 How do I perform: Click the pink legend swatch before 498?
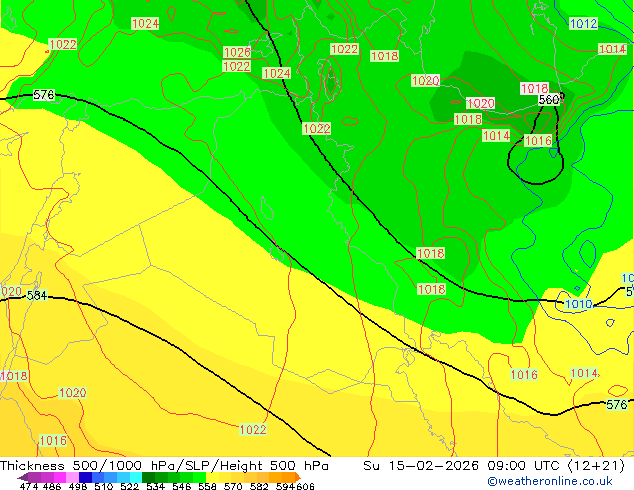point(72,477)
